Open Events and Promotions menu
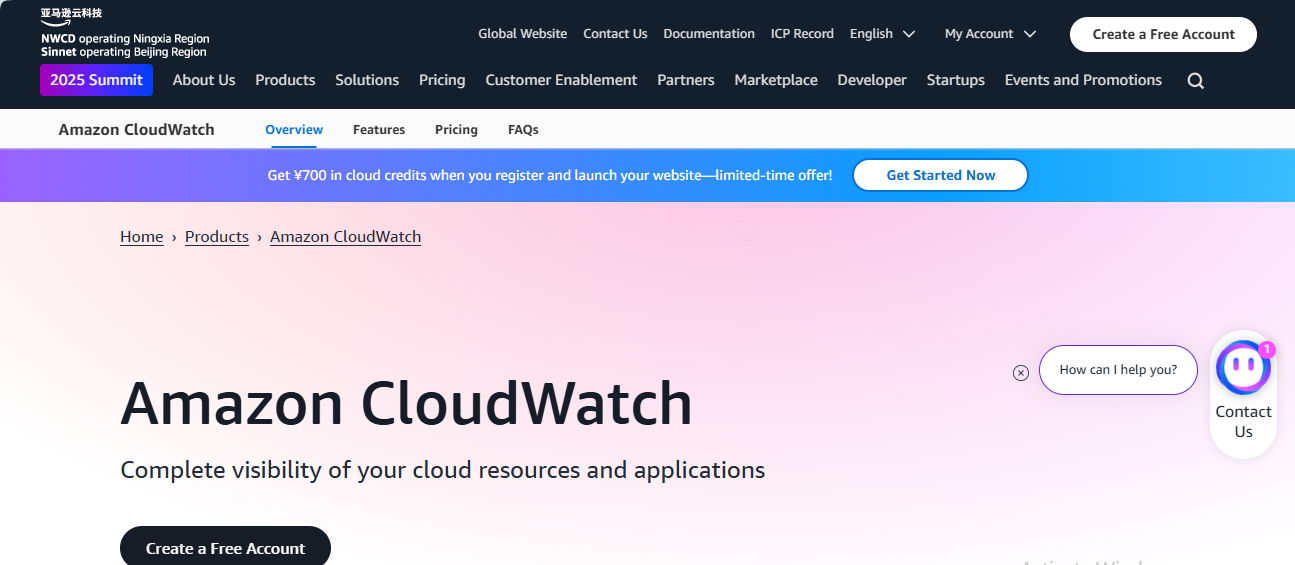The width and height of the screenshot is (1295, 565). pos(1083,80)
